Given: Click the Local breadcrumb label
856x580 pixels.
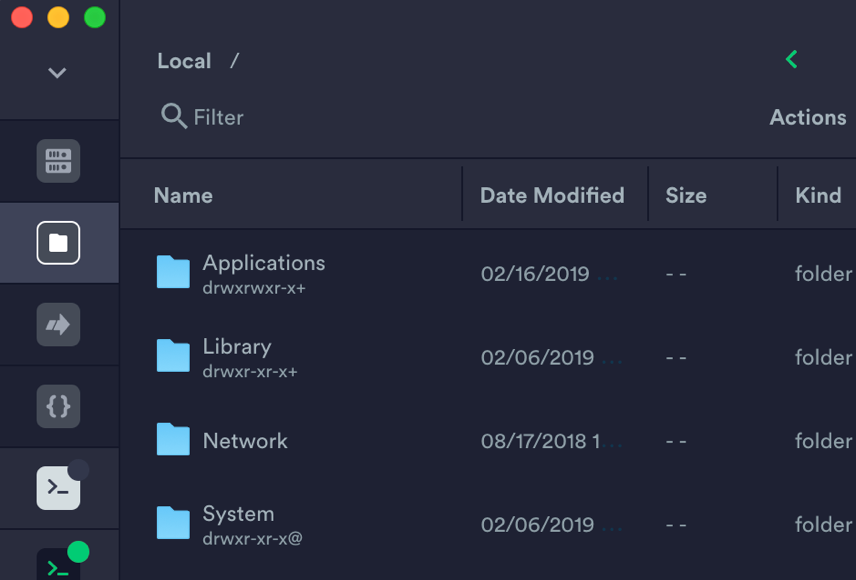Looking at the screenshot, I should tap(184, 60).
